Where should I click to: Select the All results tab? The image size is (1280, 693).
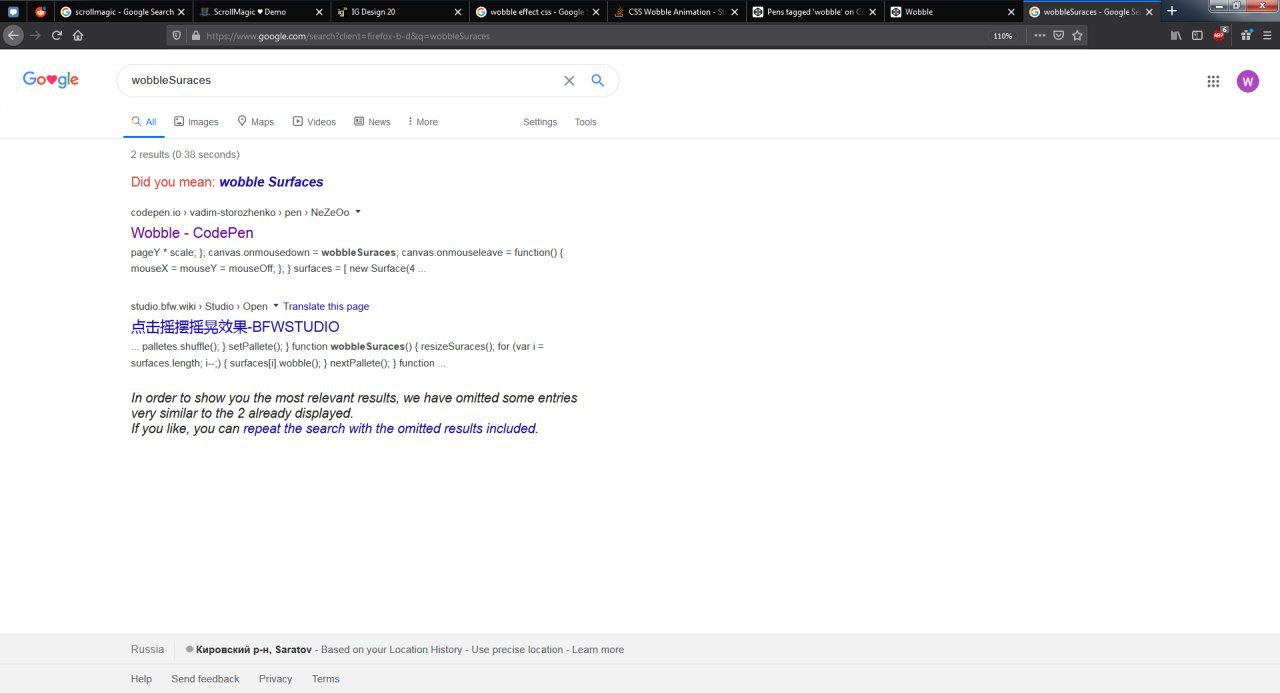tap(144, 122)
